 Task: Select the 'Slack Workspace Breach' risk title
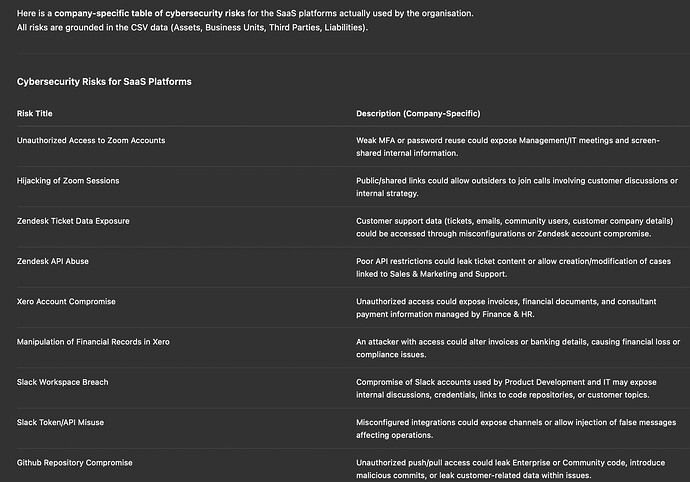tap(63, 382)
